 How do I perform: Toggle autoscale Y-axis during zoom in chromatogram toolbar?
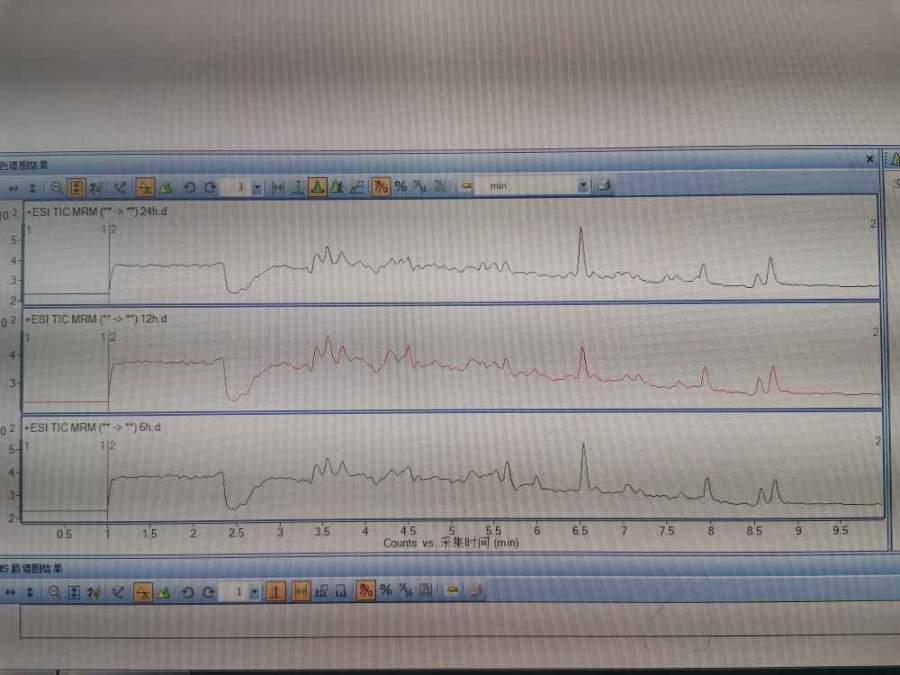pos(76,188)
